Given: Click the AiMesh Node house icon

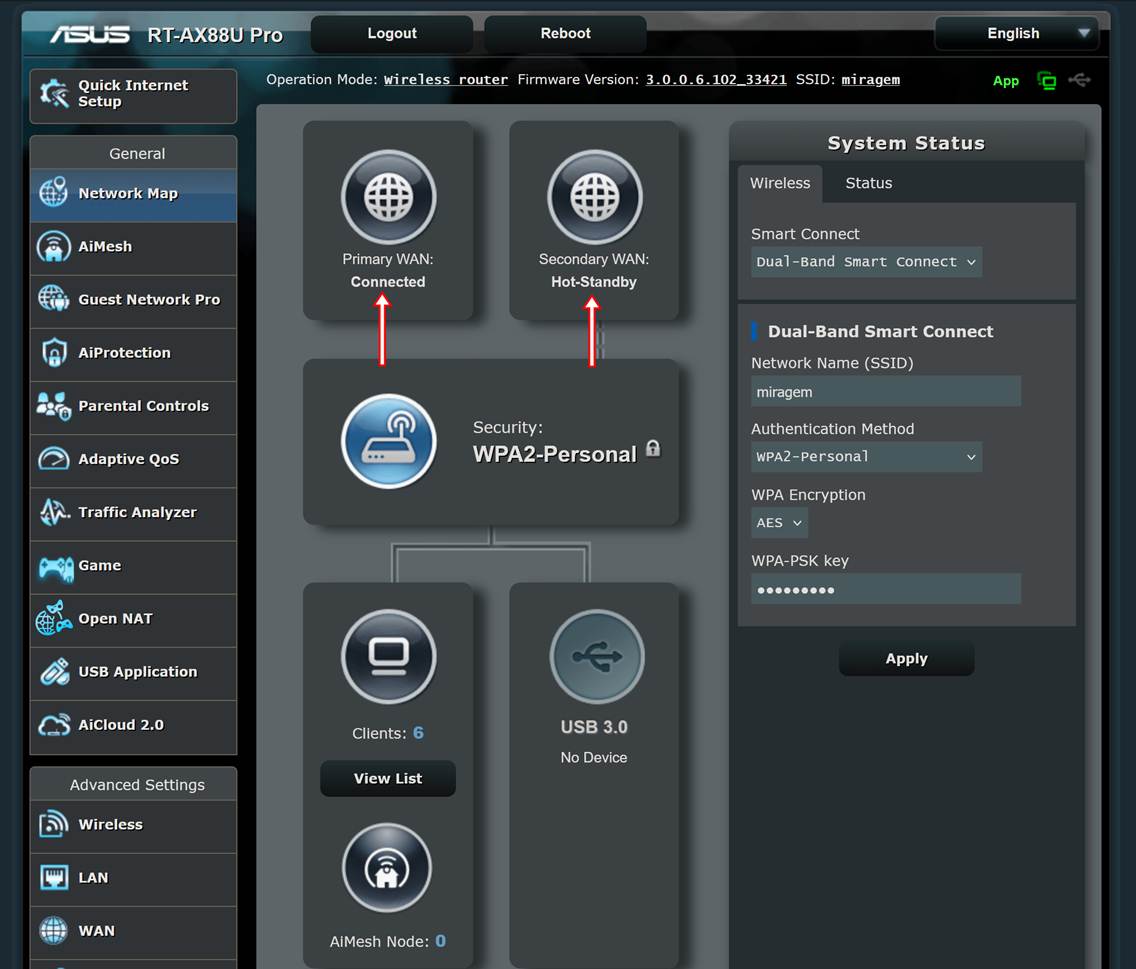Looking at the screenshot, I should [x=387, y=869].
